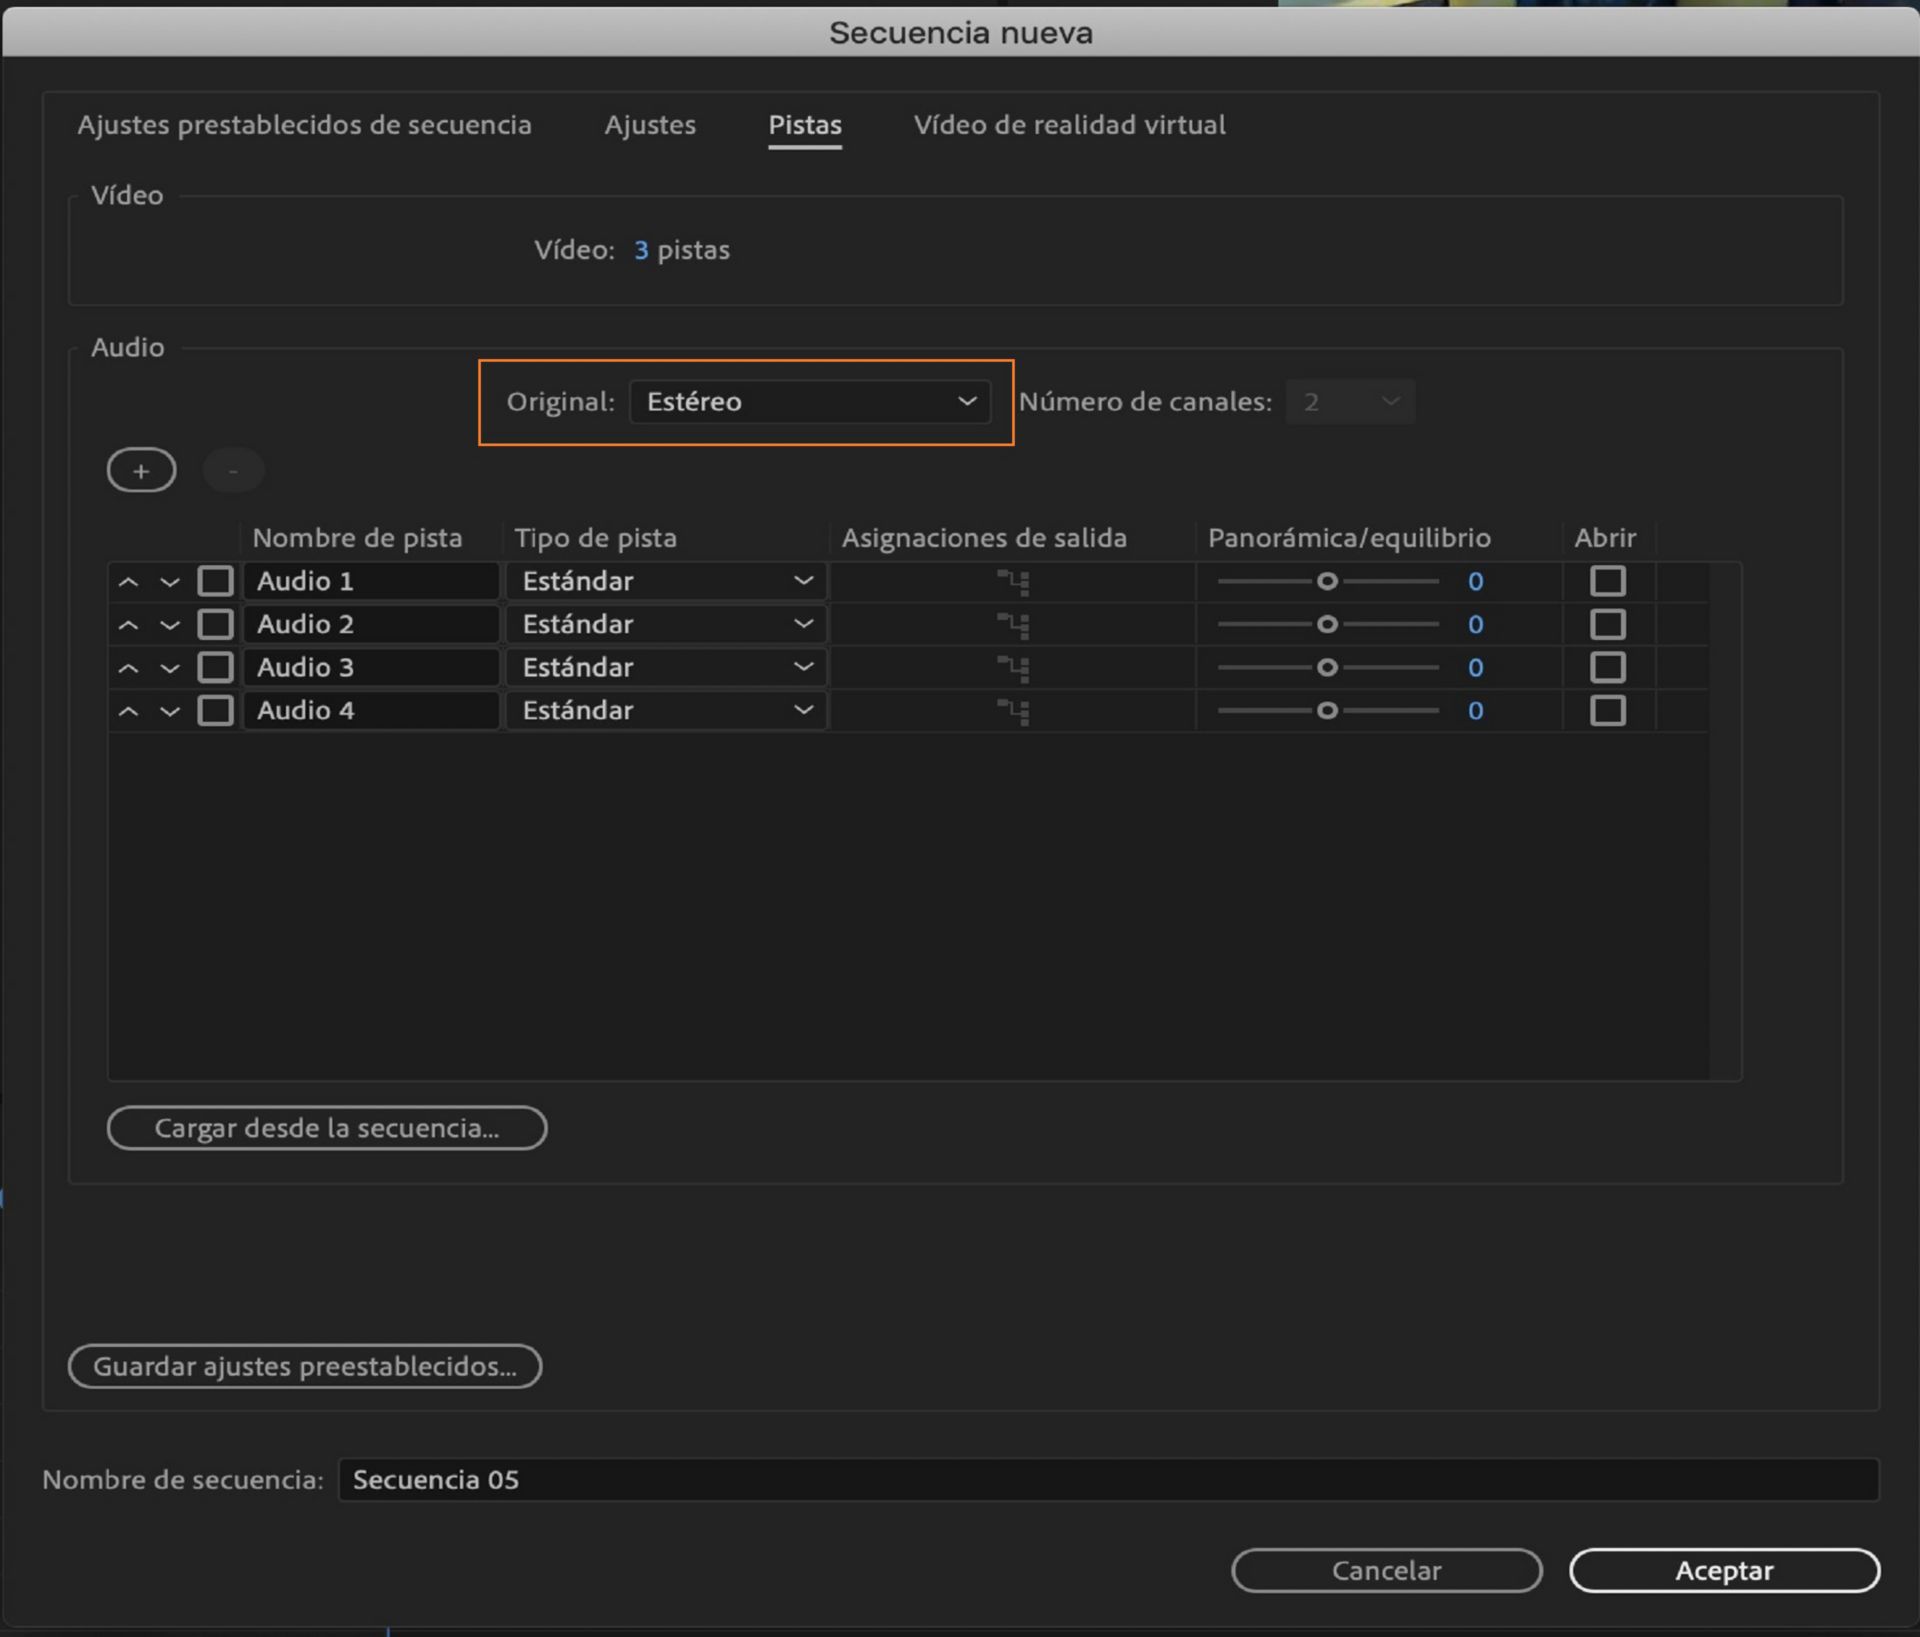Image resolution: width=1920 pixels, height=1637 pixels.
Task: Select the Audio 1 track checkbox
Action: click(x=215, y=581)
